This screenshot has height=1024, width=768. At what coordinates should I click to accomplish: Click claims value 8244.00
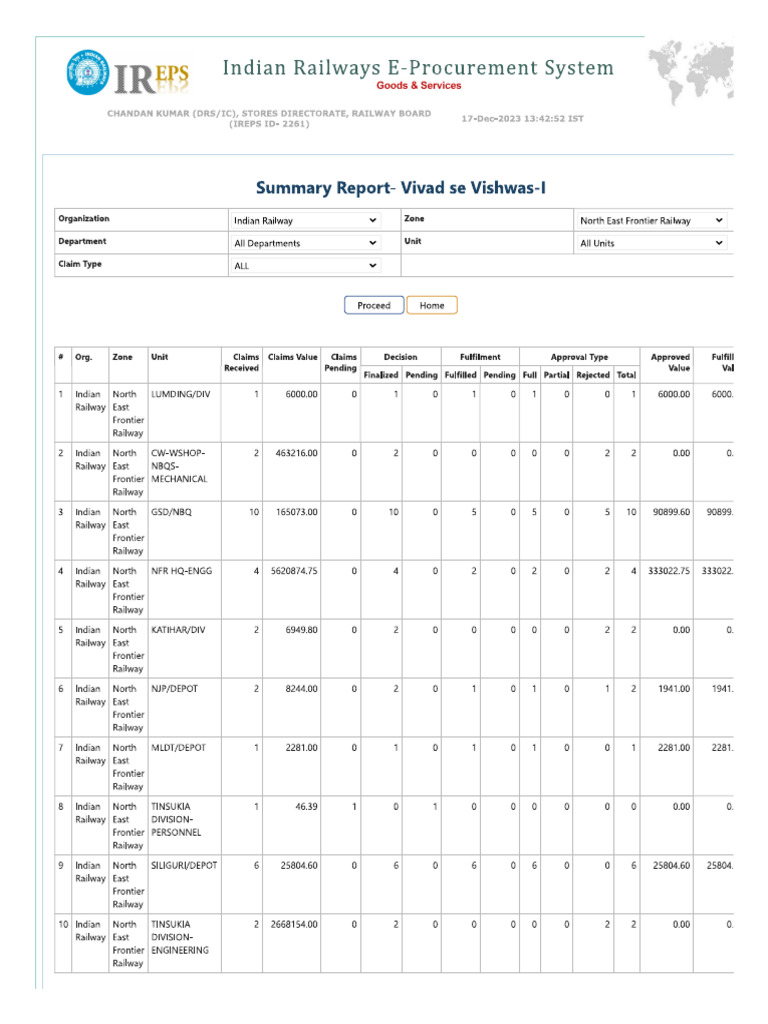pos(302,689)
